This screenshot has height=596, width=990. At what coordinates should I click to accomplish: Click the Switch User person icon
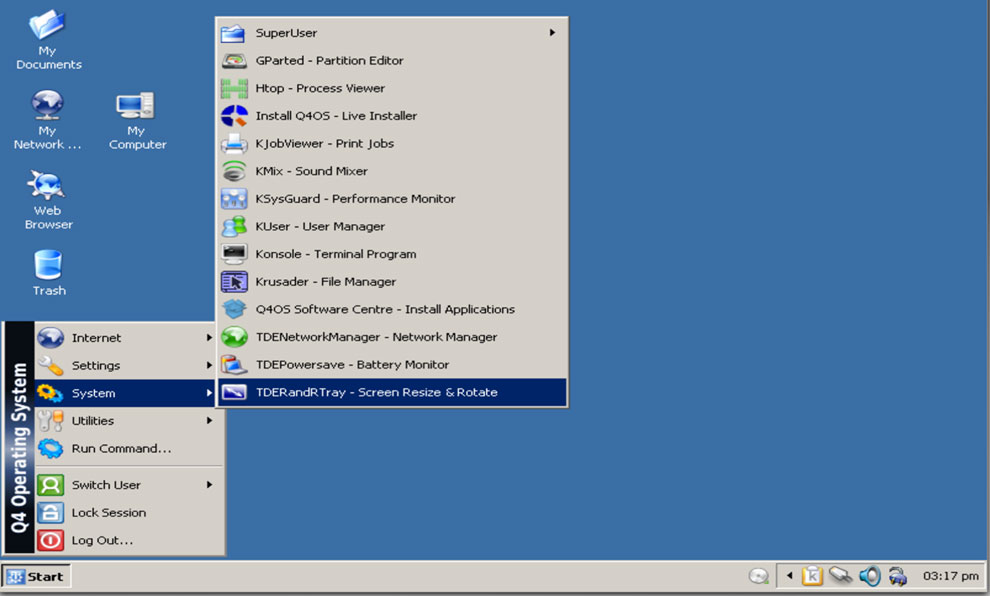pyautogui.click(x=51, y=486)
